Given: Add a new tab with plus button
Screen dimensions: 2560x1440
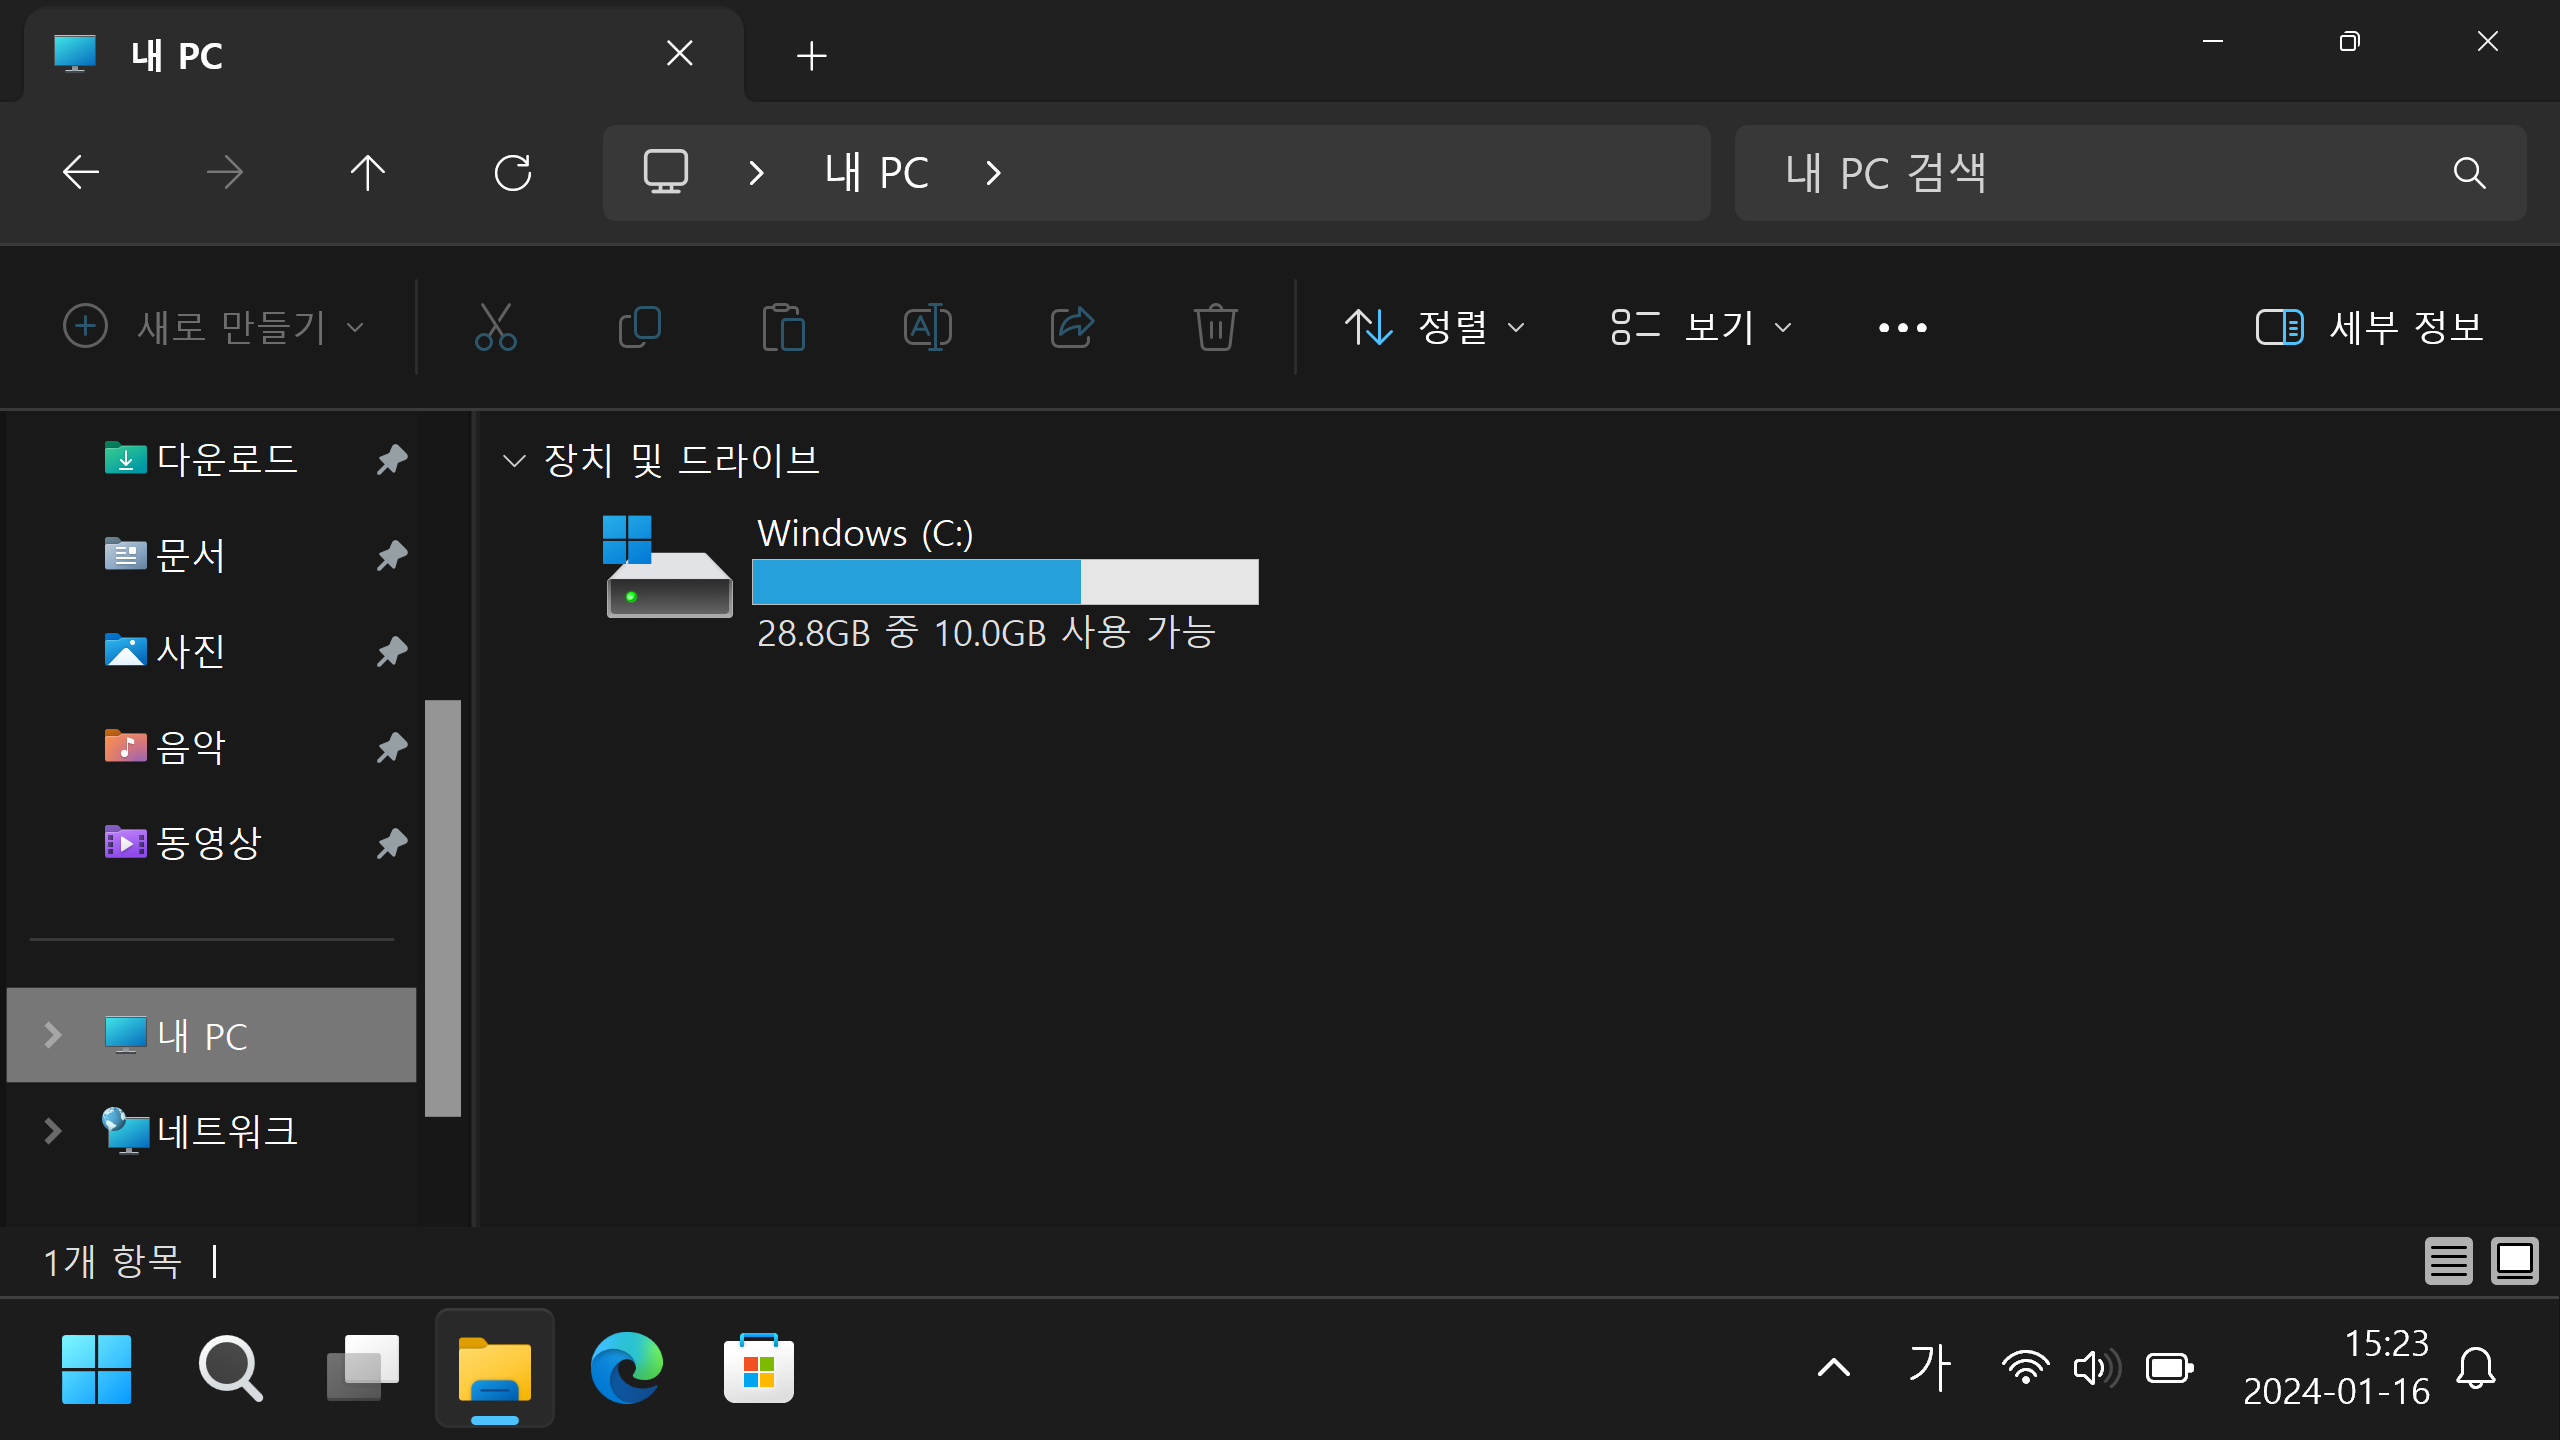Looking at the screenshot, I should (x=812, y=56).
